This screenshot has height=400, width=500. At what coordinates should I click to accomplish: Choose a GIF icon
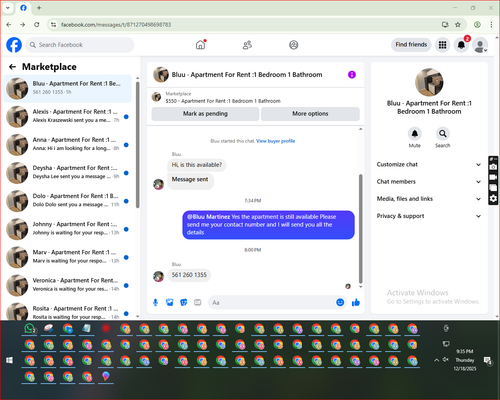[x=198, y=302]
